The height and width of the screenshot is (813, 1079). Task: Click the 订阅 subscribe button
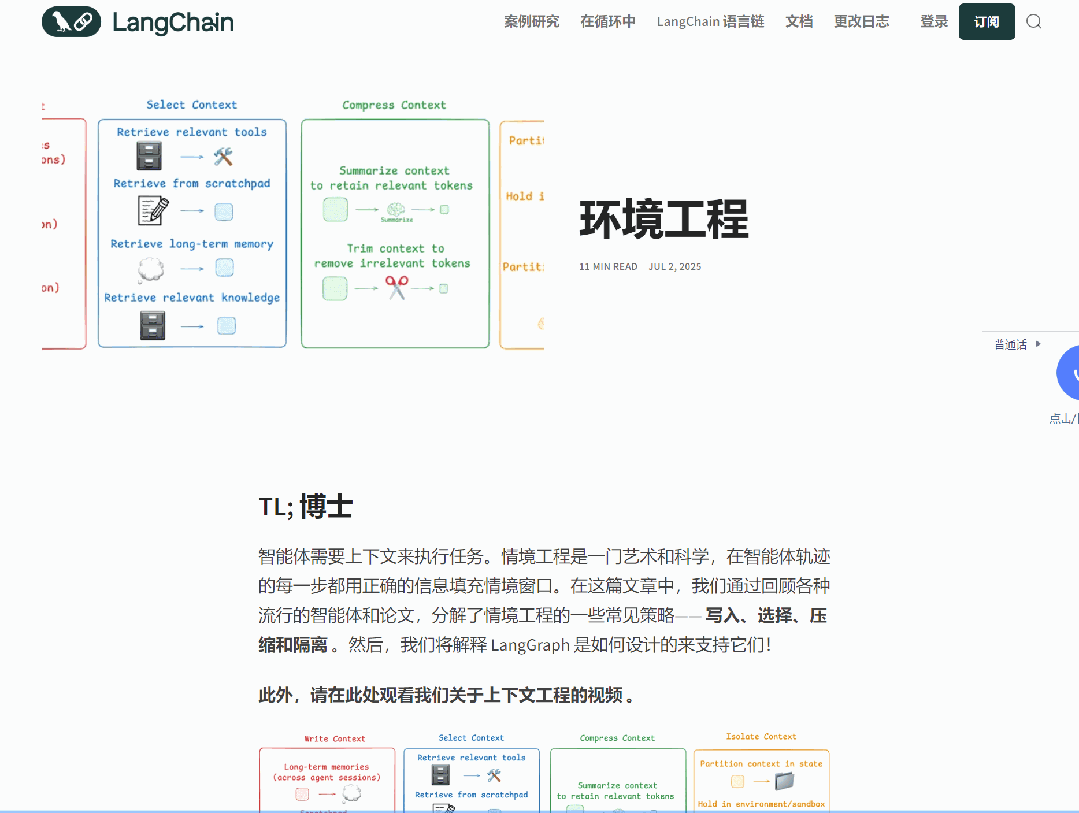(986, 21)
